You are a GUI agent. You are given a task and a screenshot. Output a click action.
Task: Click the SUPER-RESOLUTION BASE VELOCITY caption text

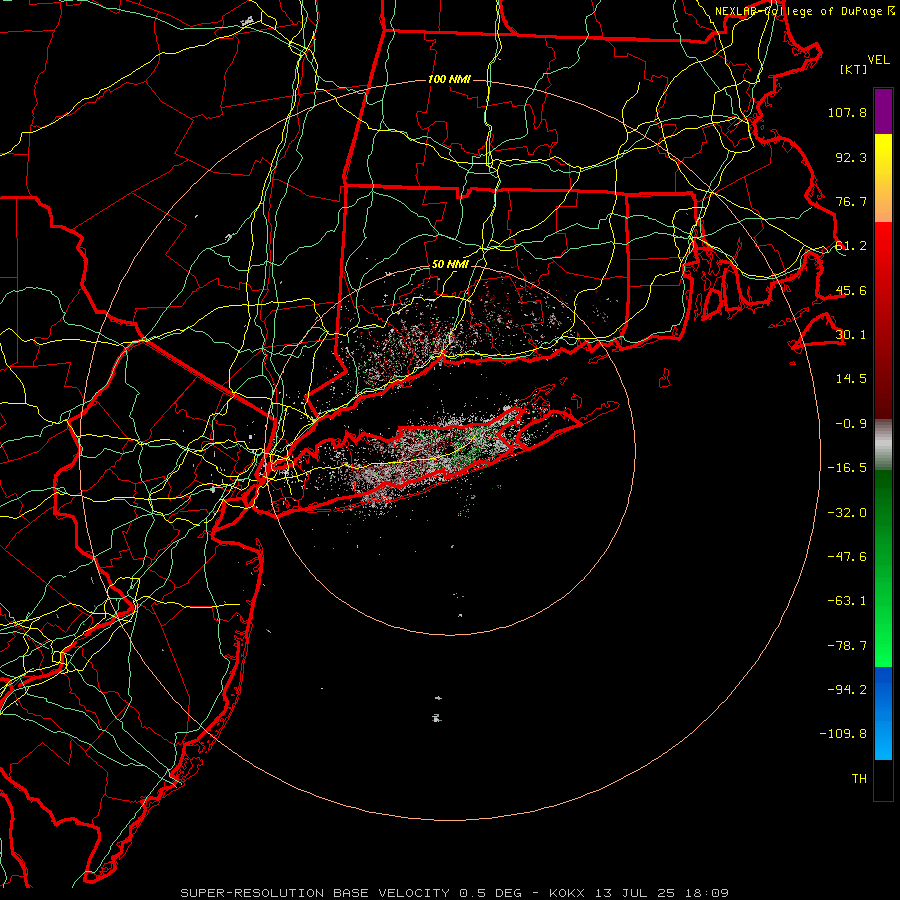[x=315, y=893]
